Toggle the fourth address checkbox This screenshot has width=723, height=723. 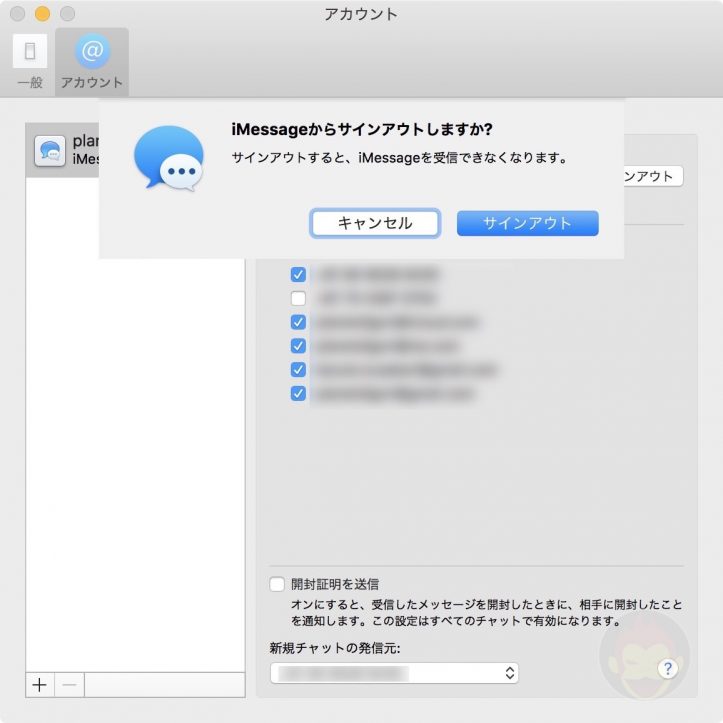click(298, 346)
